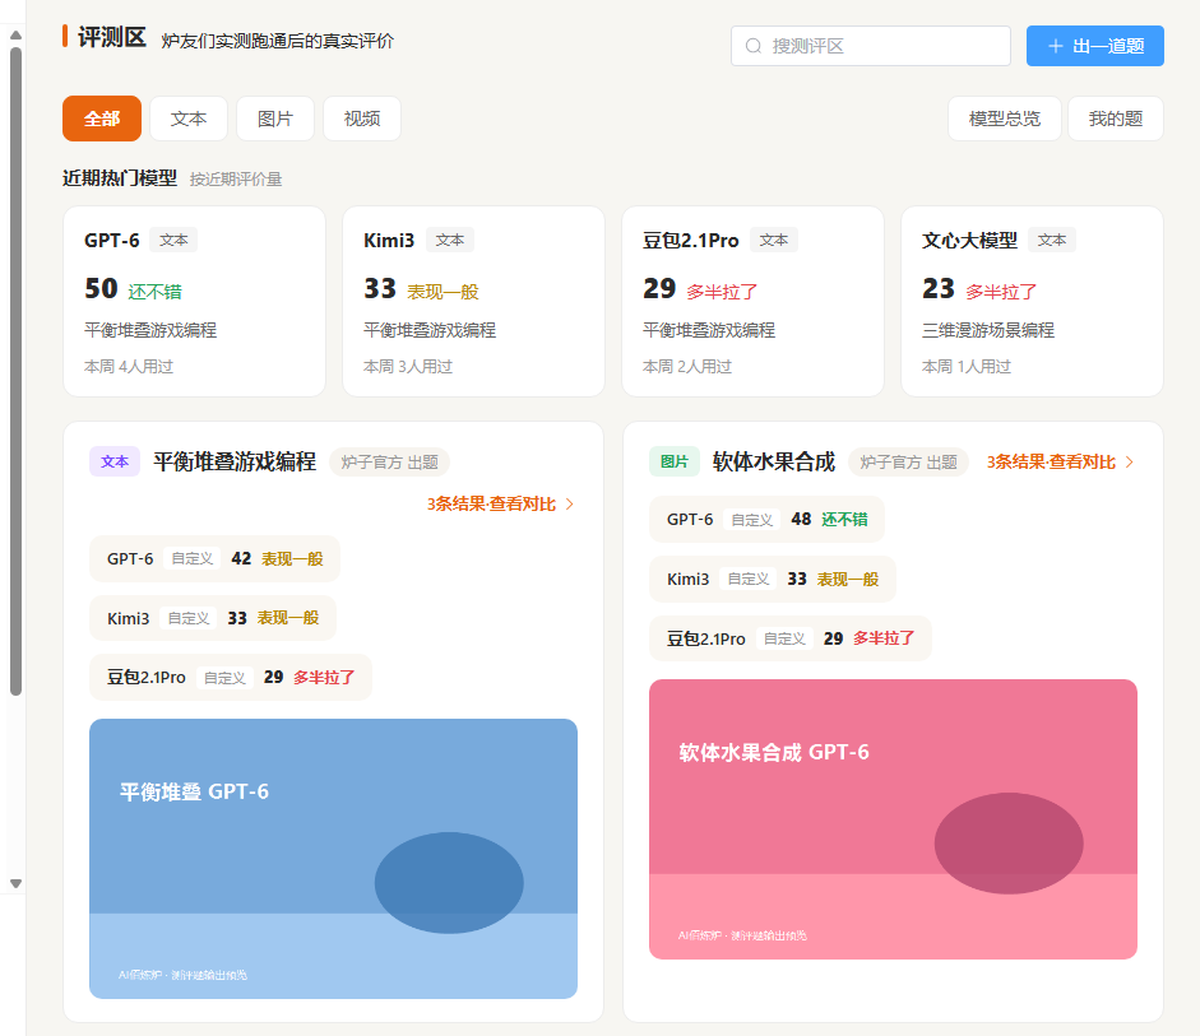Open the 豆包2.1Pro hot model card

pos(753,302)
